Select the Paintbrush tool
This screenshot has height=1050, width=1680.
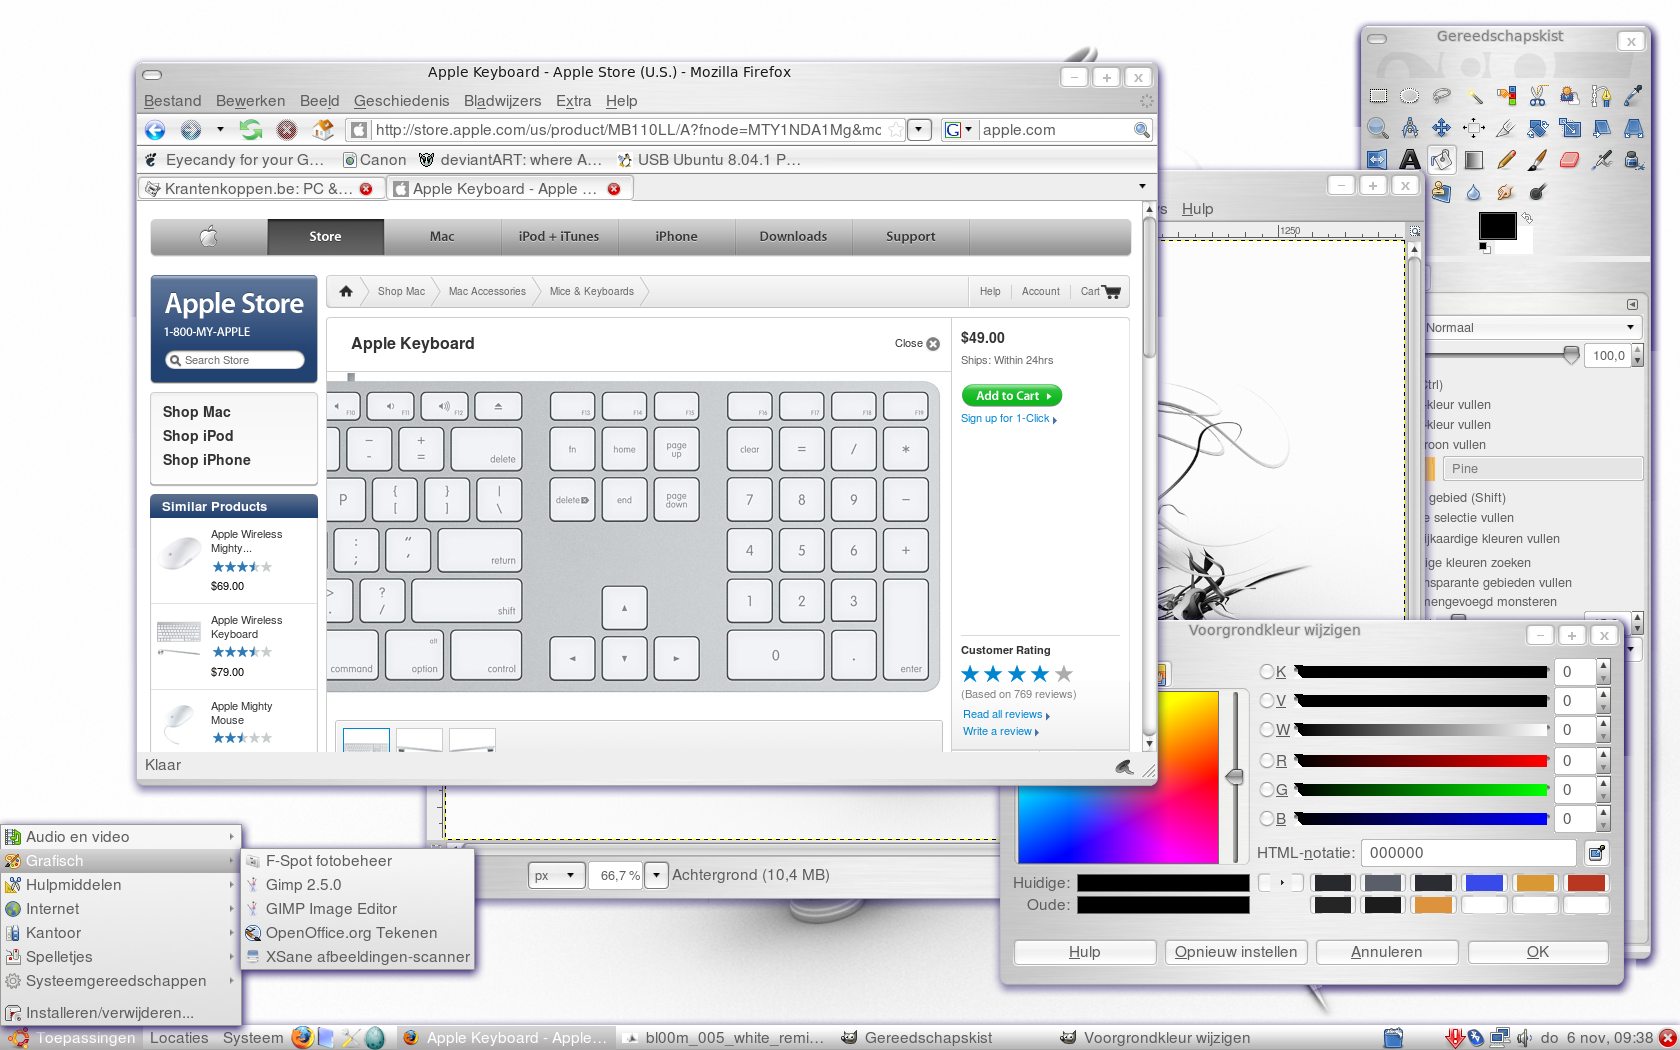click(x=1538, y=160)
